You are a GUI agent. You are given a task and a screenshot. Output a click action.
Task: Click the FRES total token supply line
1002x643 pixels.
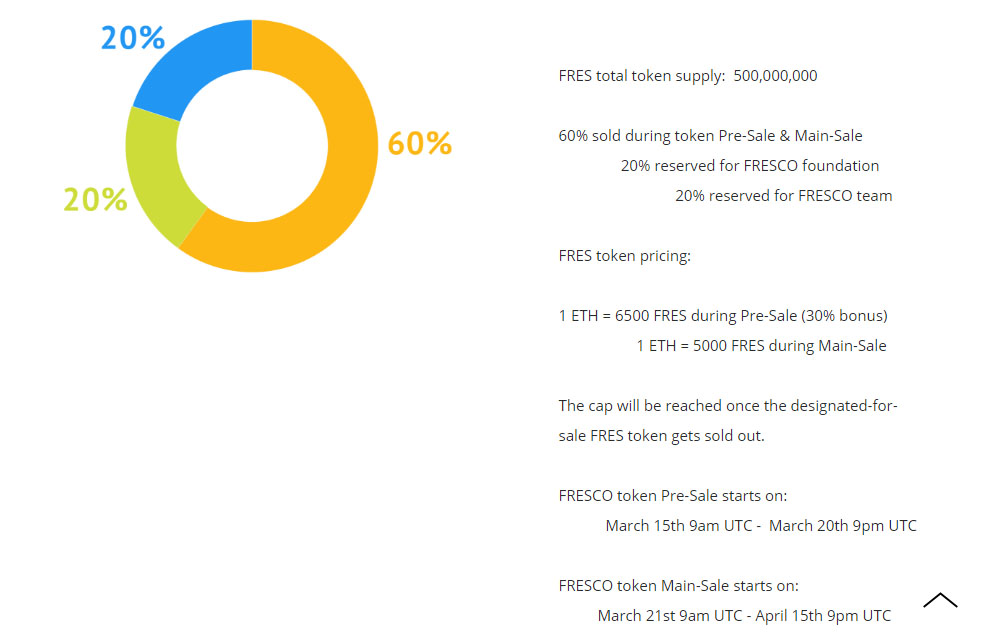point(688,76)
